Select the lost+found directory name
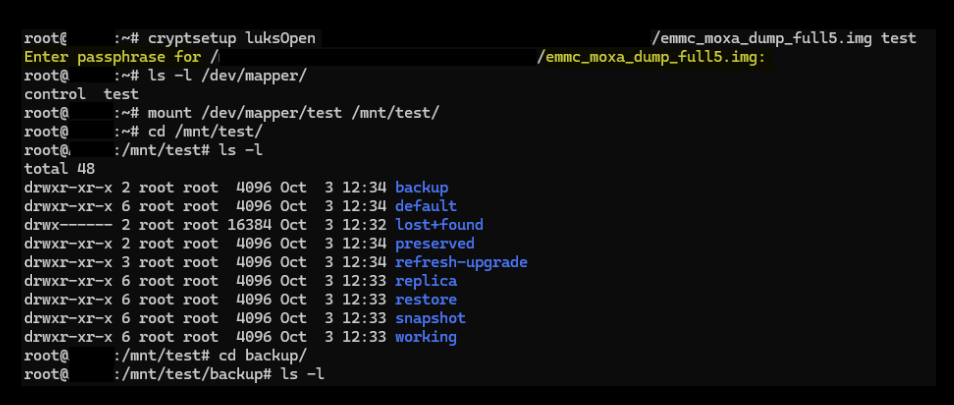 point(438,225)
